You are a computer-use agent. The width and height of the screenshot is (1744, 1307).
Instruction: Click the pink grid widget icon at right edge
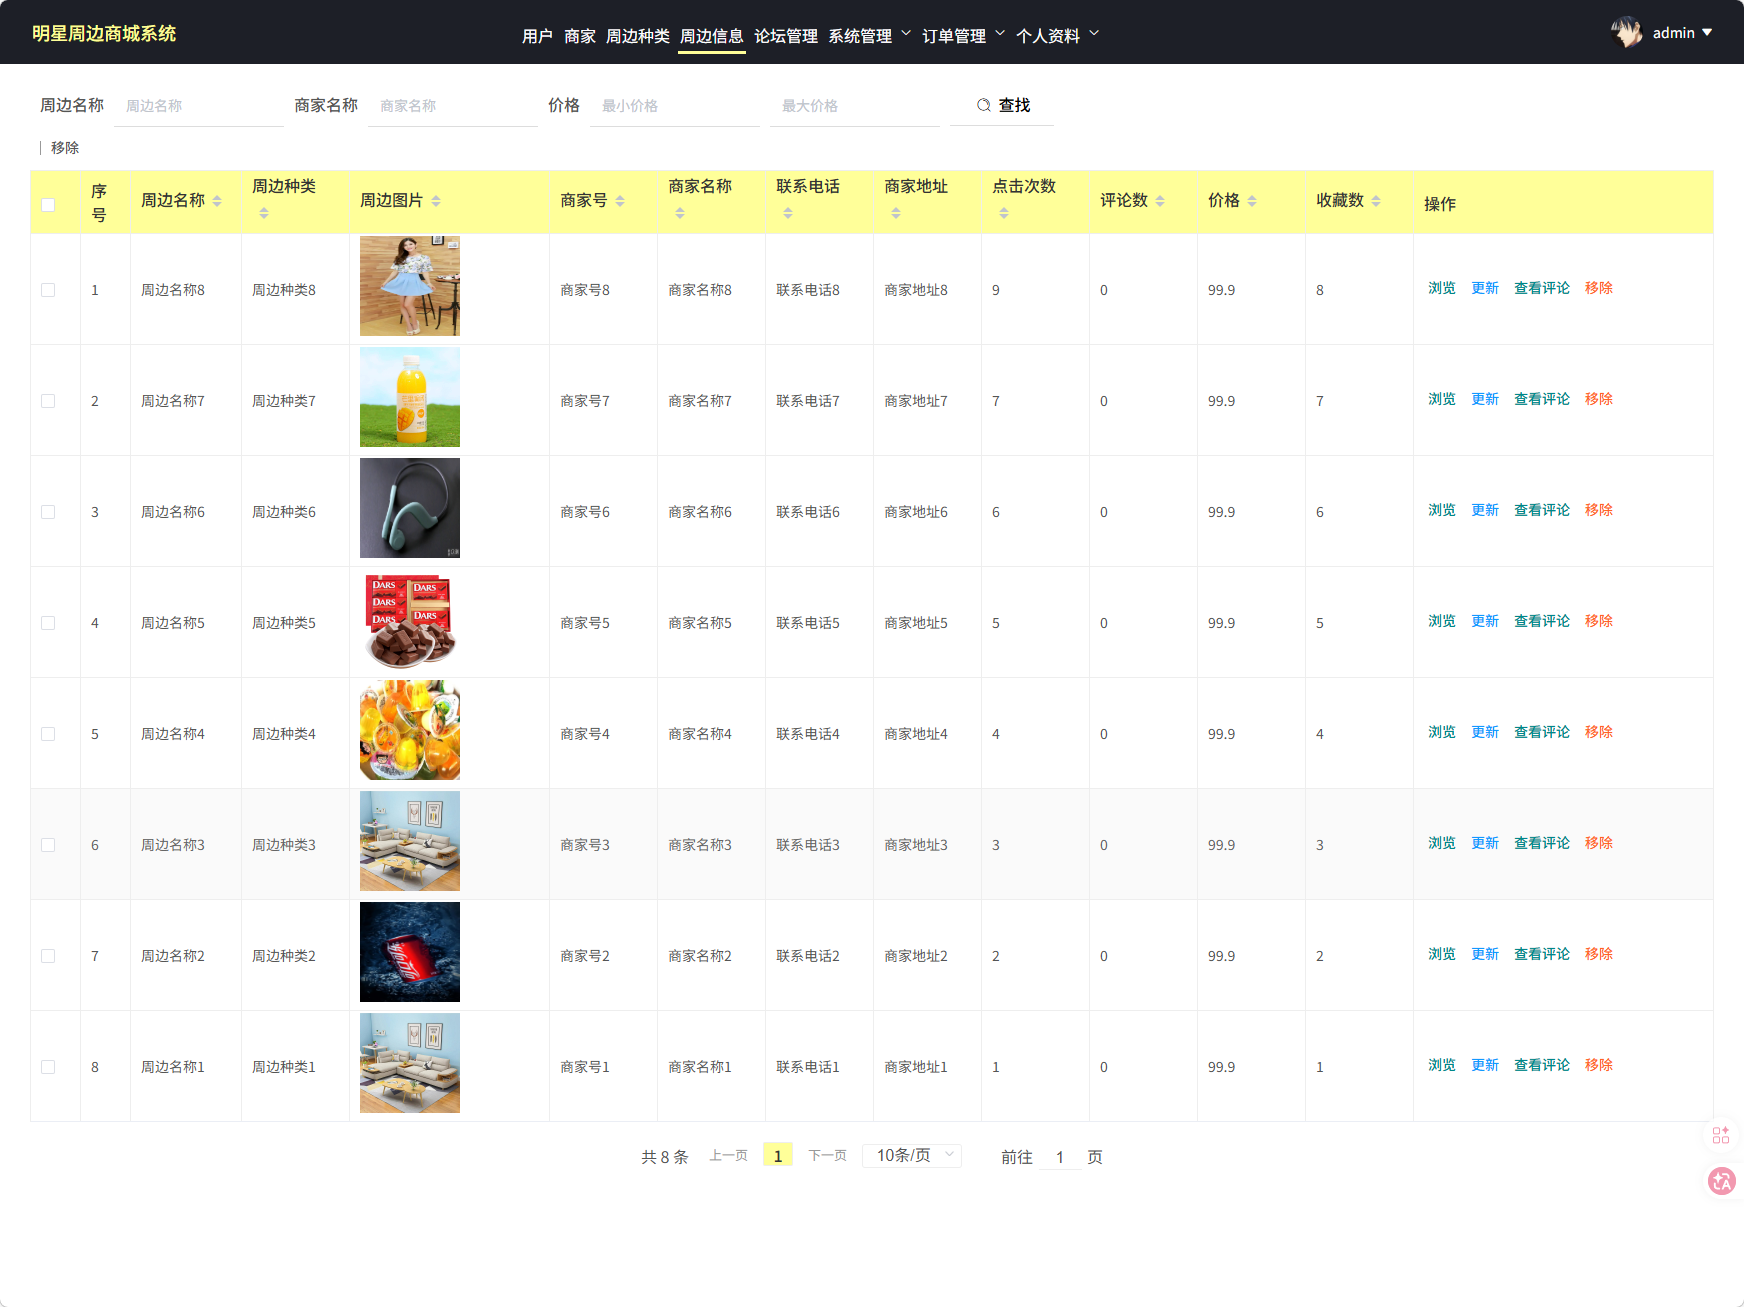(1721, 1135)
